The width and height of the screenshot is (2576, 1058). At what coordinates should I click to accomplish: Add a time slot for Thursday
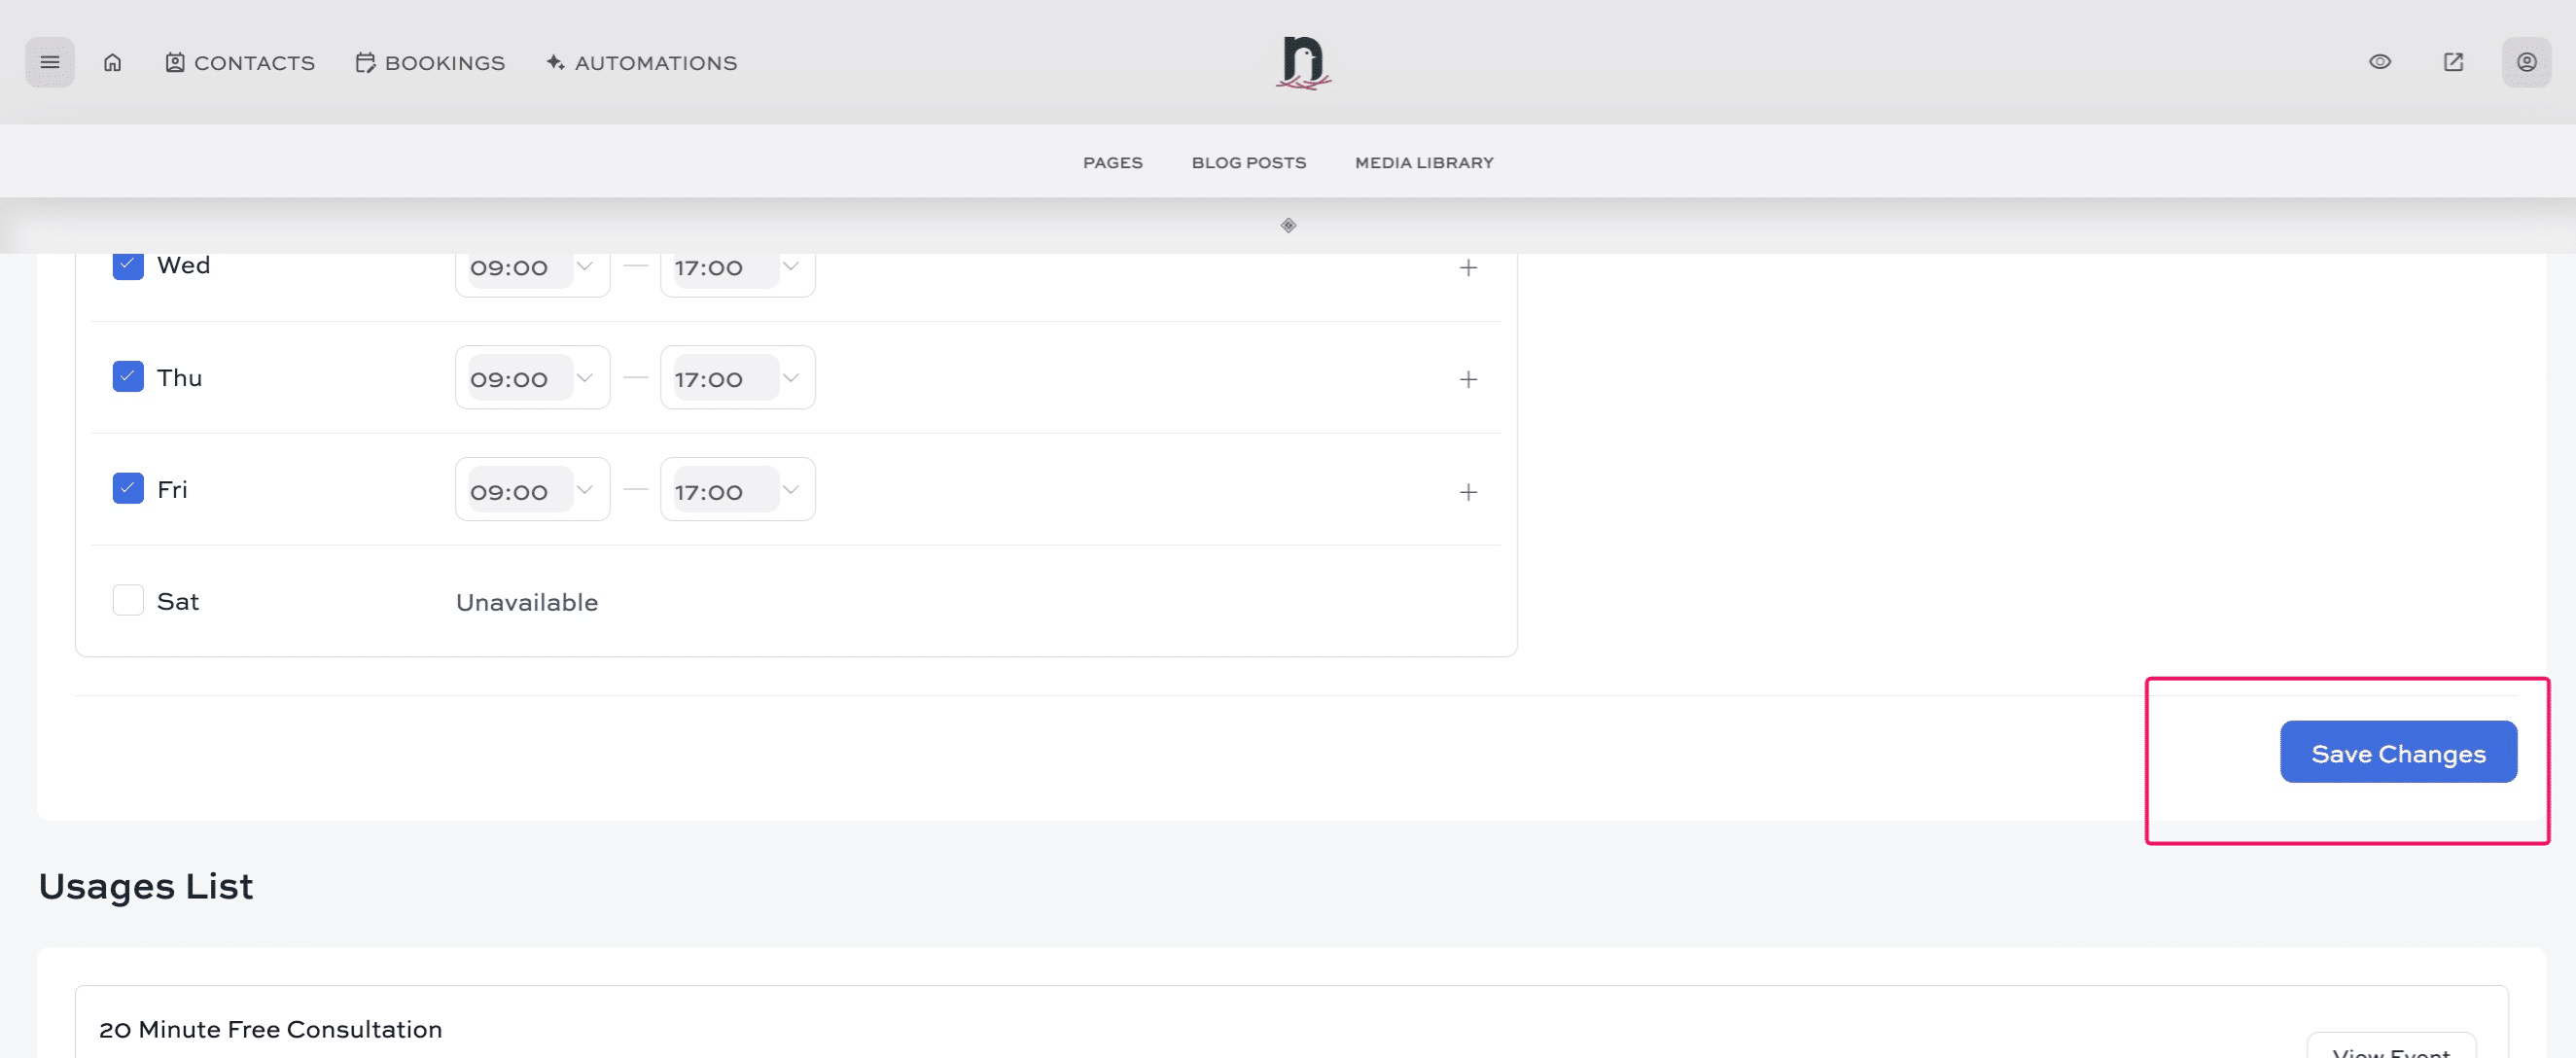coord(1467,379)
